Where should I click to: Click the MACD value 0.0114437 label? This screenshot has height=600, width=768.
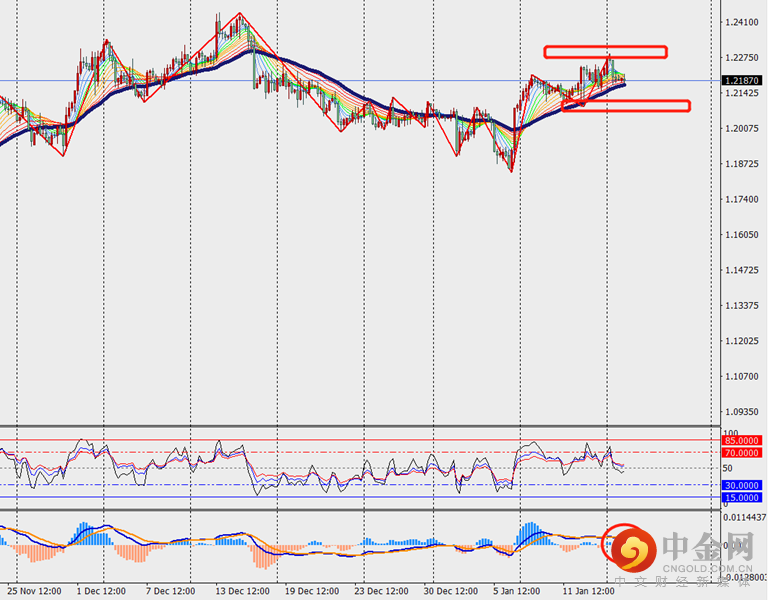[x=743, y=517]
